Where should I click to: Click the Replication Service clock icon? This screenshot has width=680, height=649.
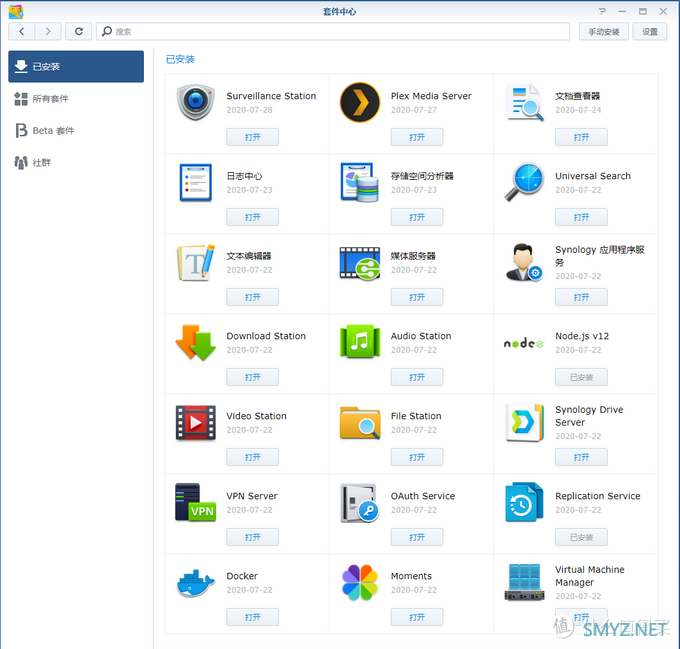point(524,502)
